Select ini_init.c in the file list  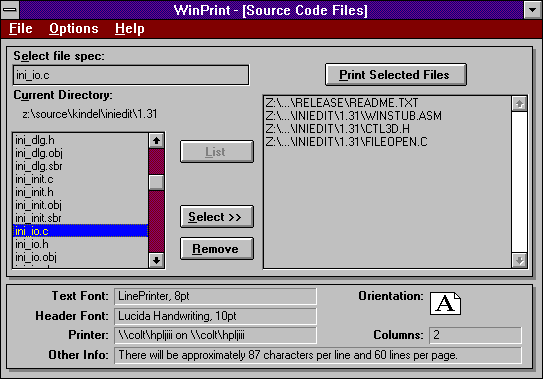80,179
